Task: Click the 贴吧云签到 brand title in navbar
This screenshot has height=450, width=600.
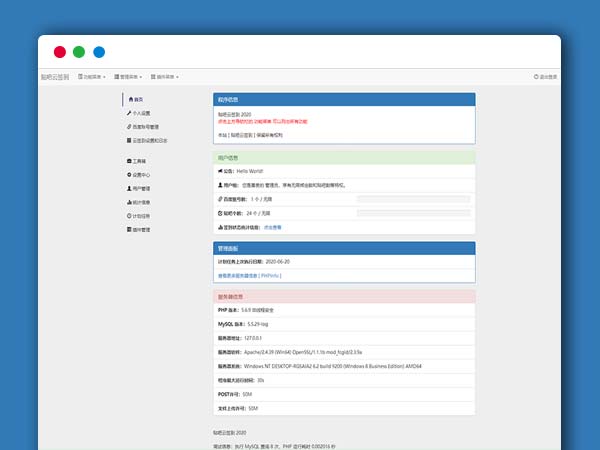Action: [55, 76]
